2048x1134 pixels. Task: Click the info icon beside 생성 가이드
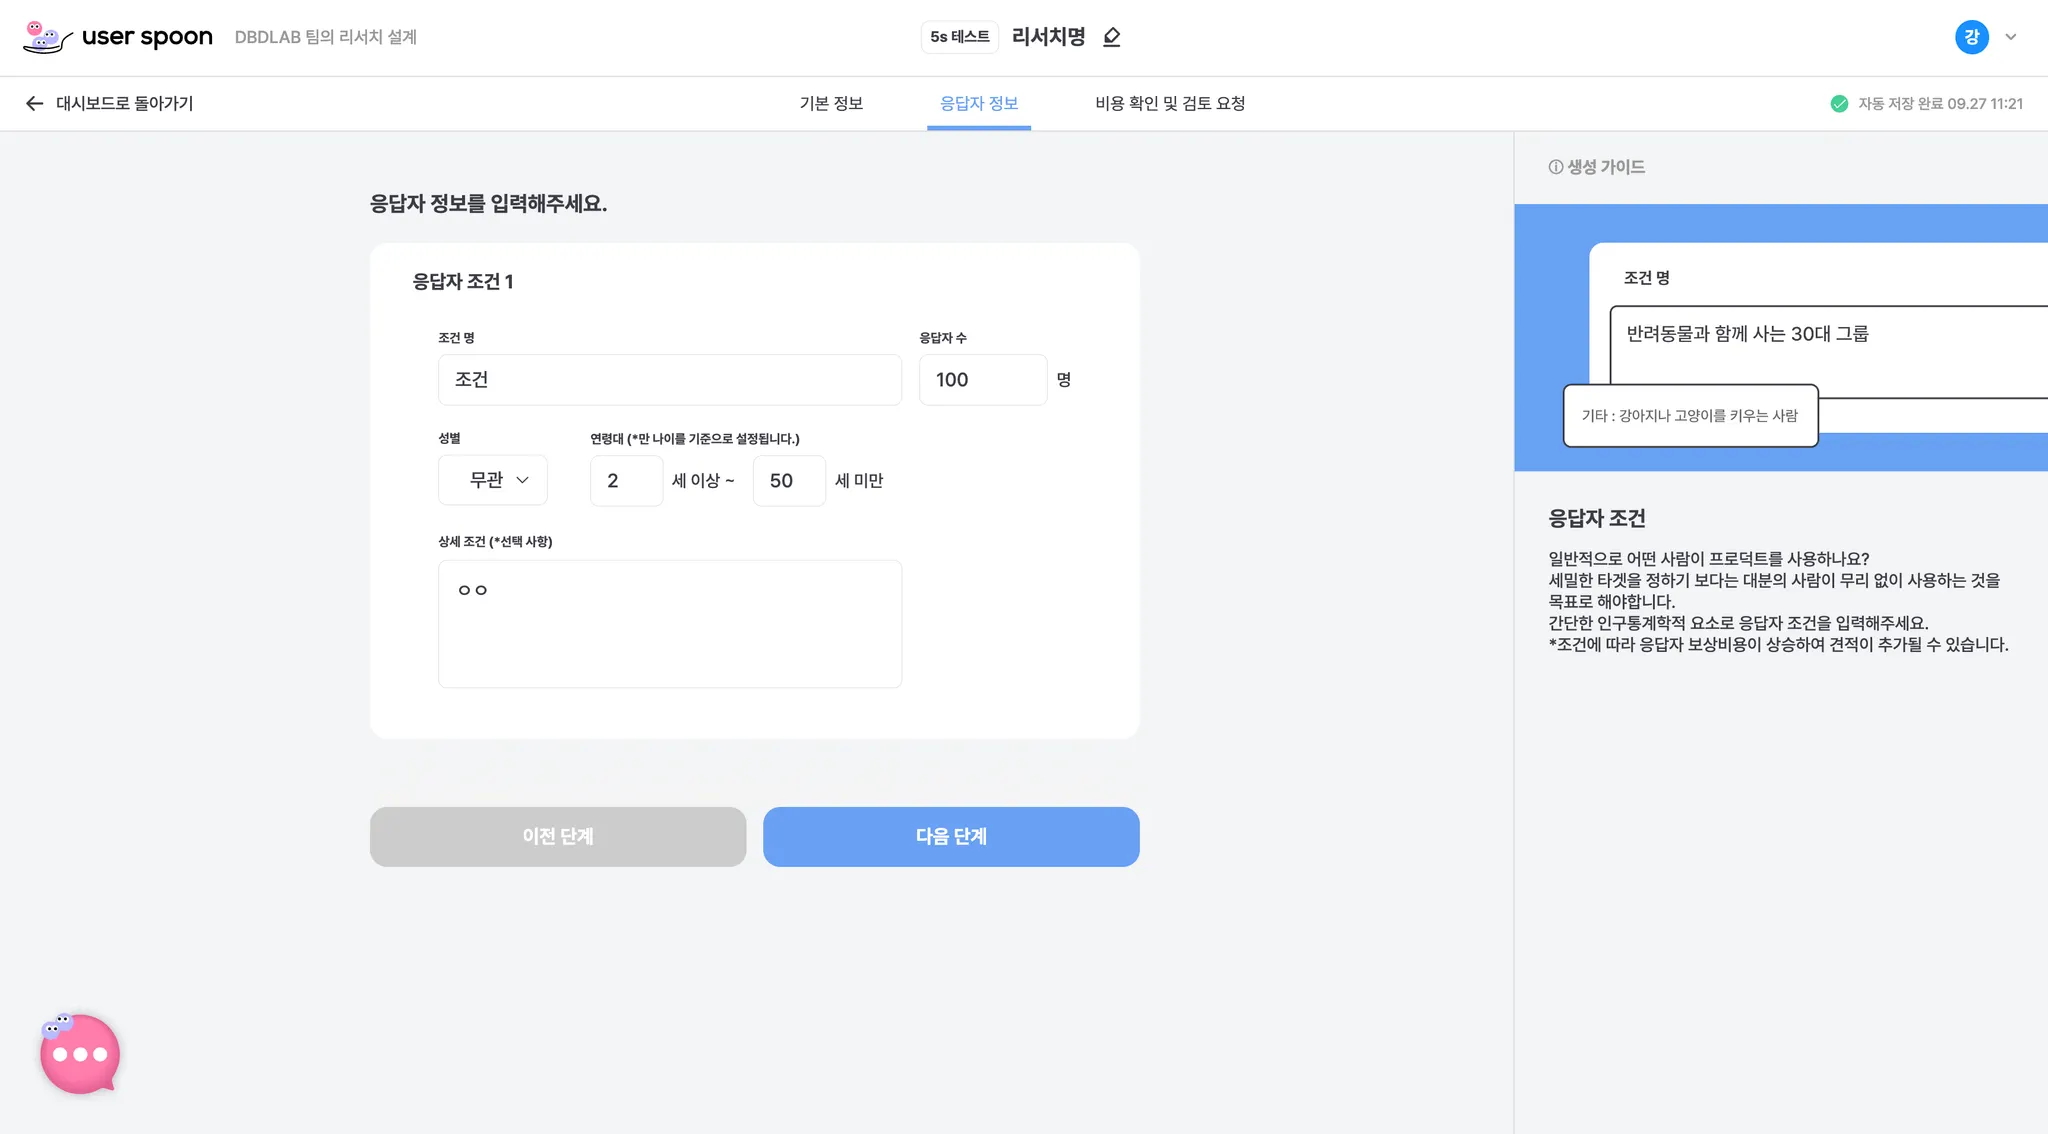tap(1555, 167)
